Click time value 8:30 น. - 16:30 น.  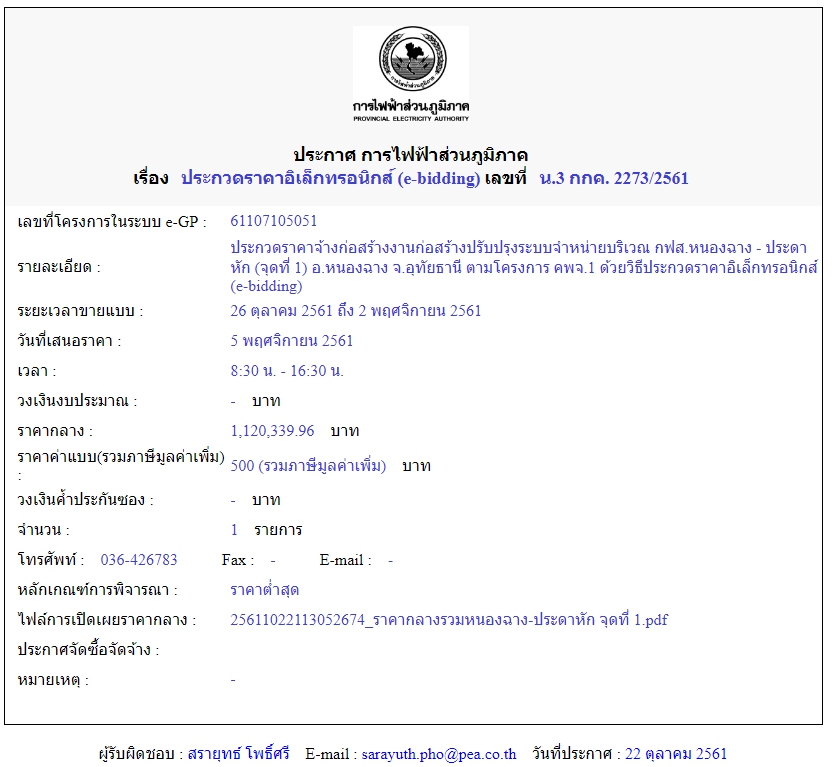[x=287, y=371]
